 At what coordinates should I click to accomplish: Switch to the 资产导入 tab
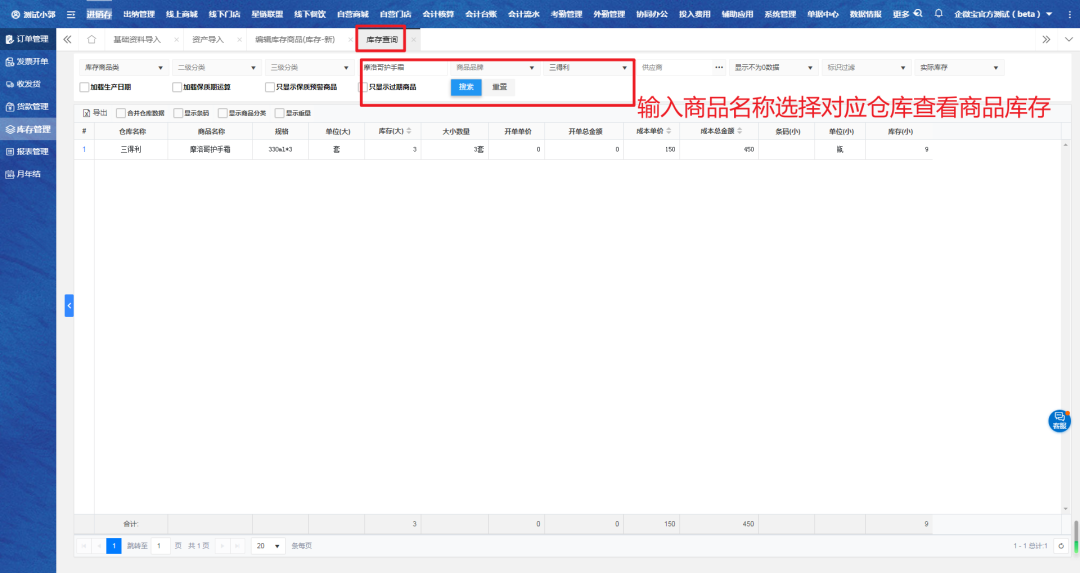[x=207, y=39]
